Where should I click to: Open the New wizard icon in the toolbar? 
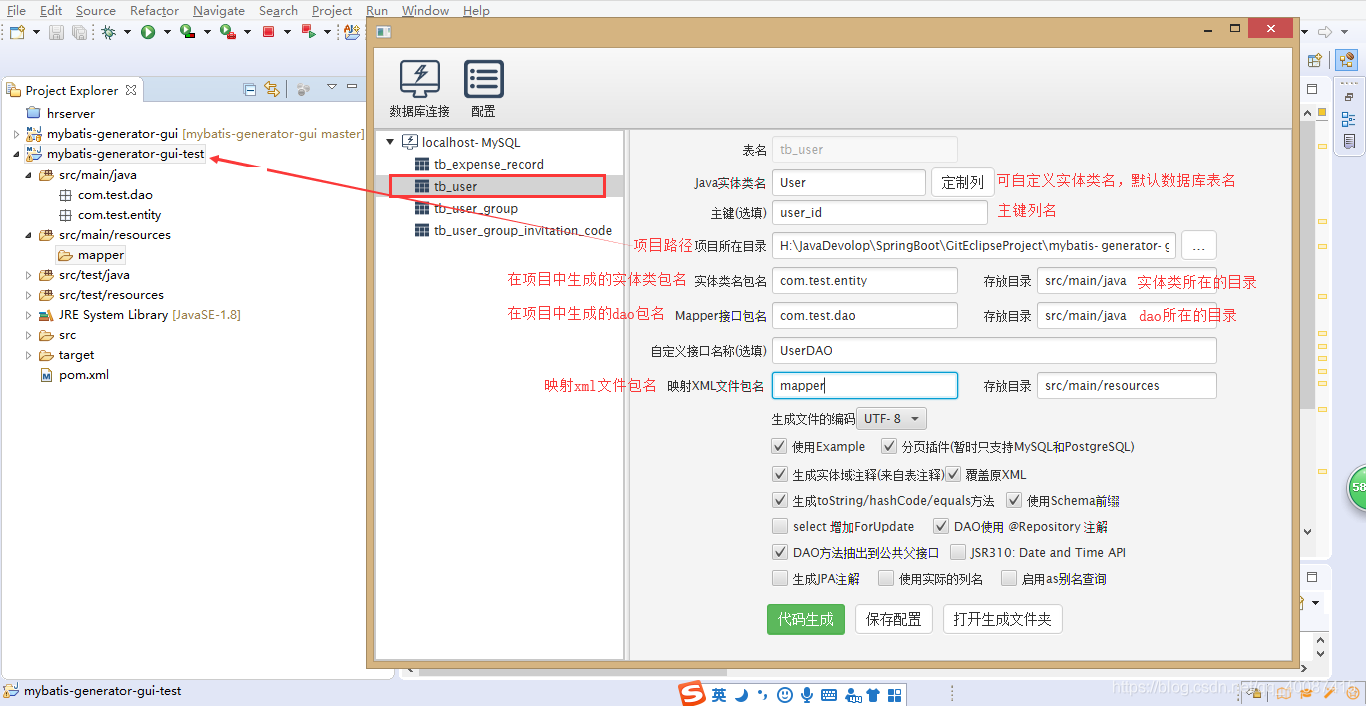[x=16, y=31]
